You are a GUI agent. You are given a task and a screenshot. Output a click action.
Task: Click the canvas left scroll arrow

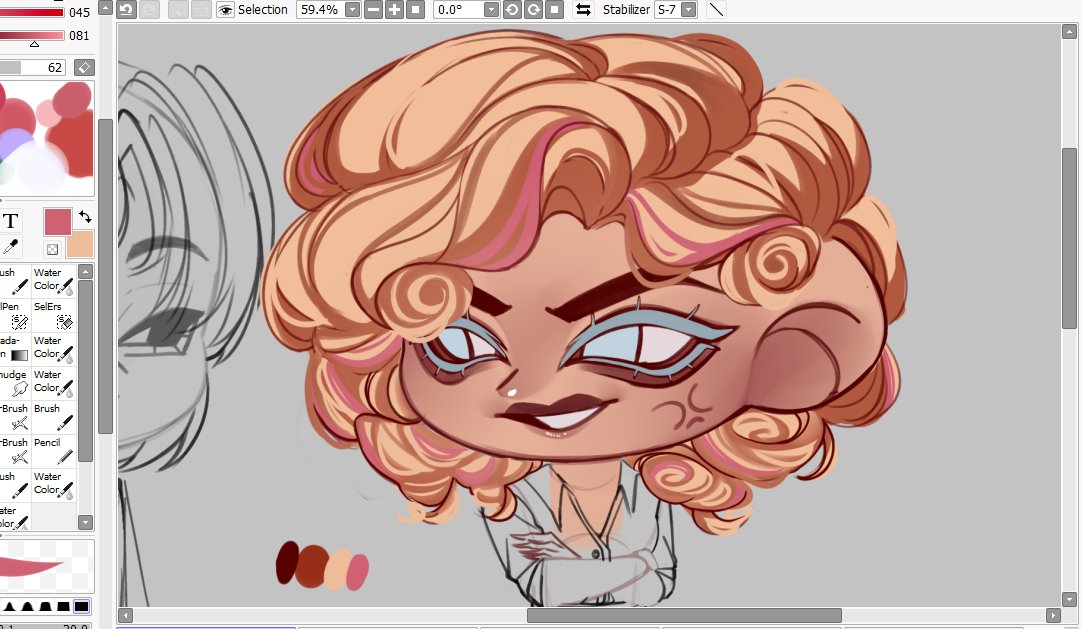click(125, 615)
